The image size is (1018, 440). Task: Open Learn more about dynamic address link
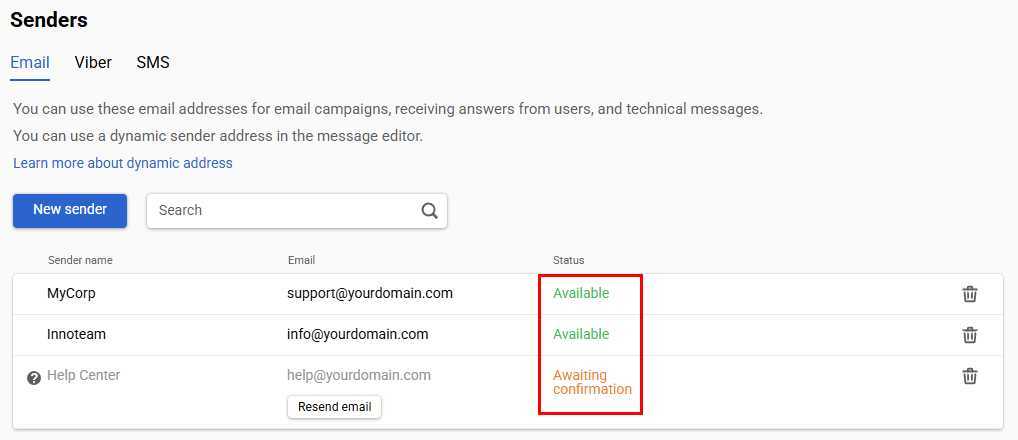coord(123,163)
